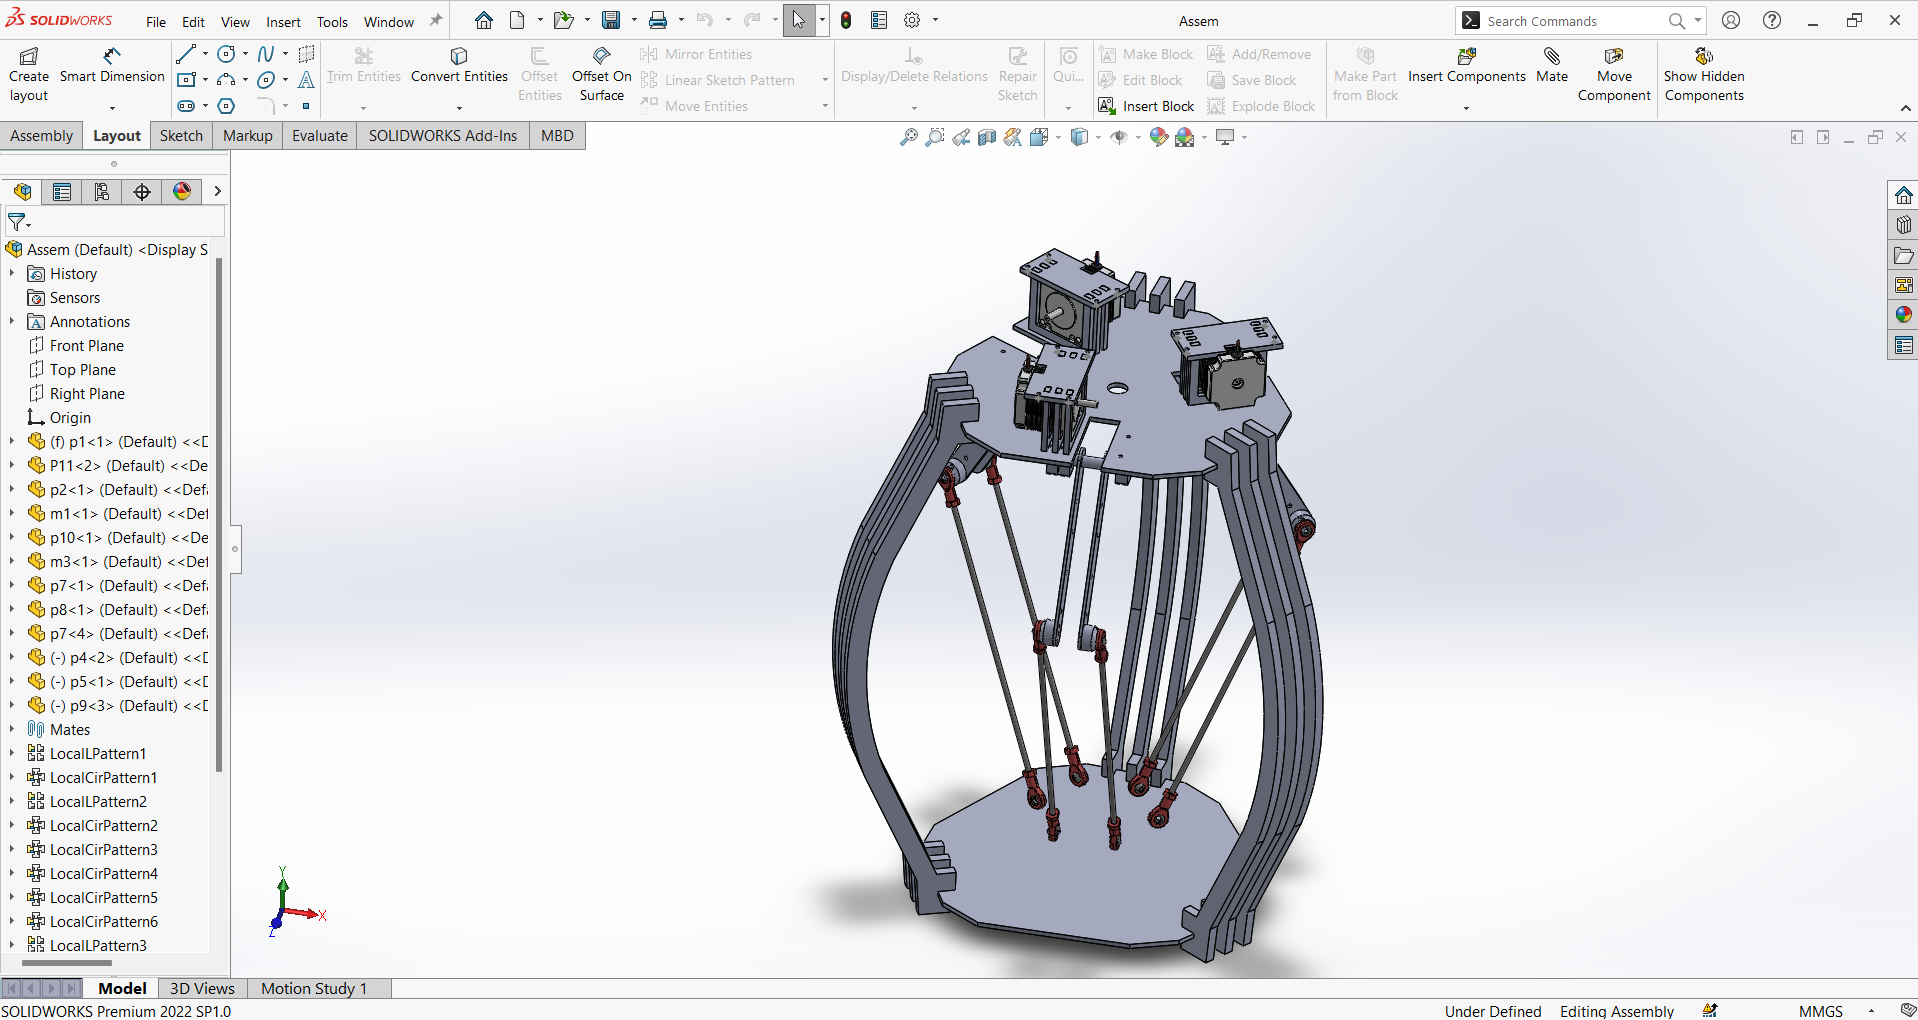The width and height of the screenshot is (1918, 1020).
Task: Expand the History tree node
Action: click(12, 273)
